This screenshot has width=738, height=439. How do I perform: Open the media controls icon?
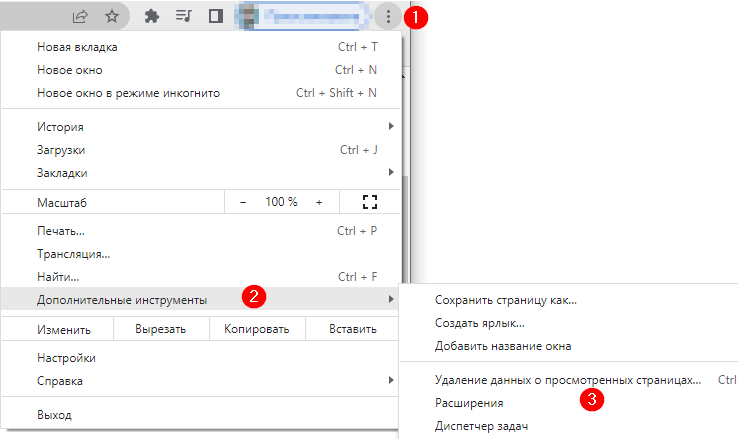tap(184, 16)
